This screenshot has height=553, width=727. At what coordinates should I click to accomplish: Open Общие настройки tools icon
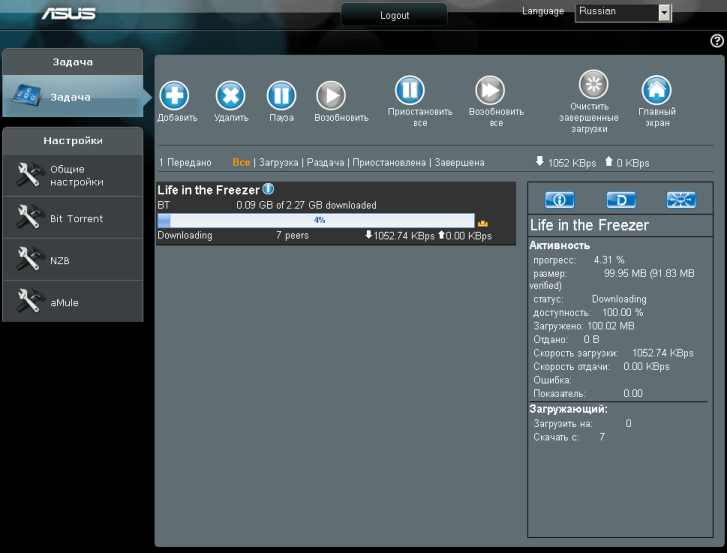point(28,175)
